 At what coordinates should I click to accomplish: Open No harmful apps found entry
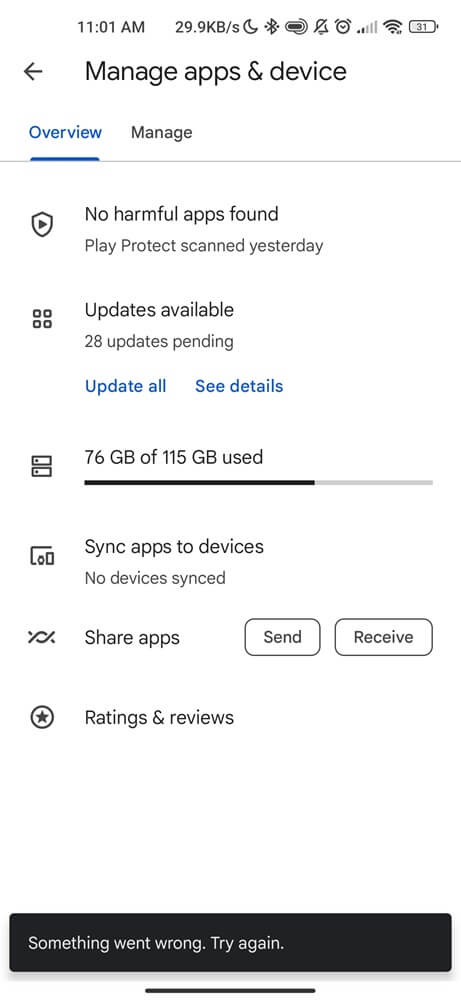[x=230, y=229]
